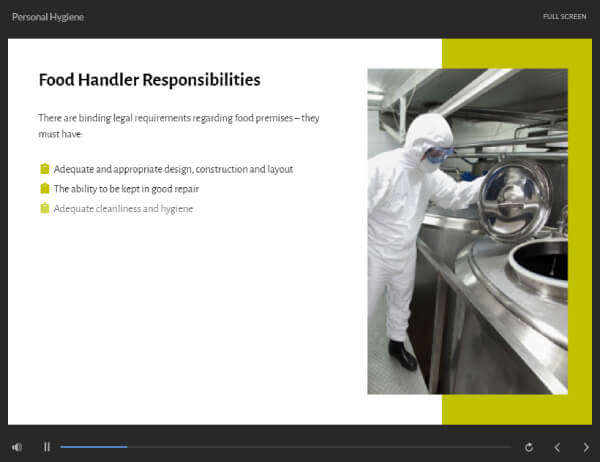600x462 pixels.
Task: Mute audio with the speaker icon
Action: click(x=17, y=447)
